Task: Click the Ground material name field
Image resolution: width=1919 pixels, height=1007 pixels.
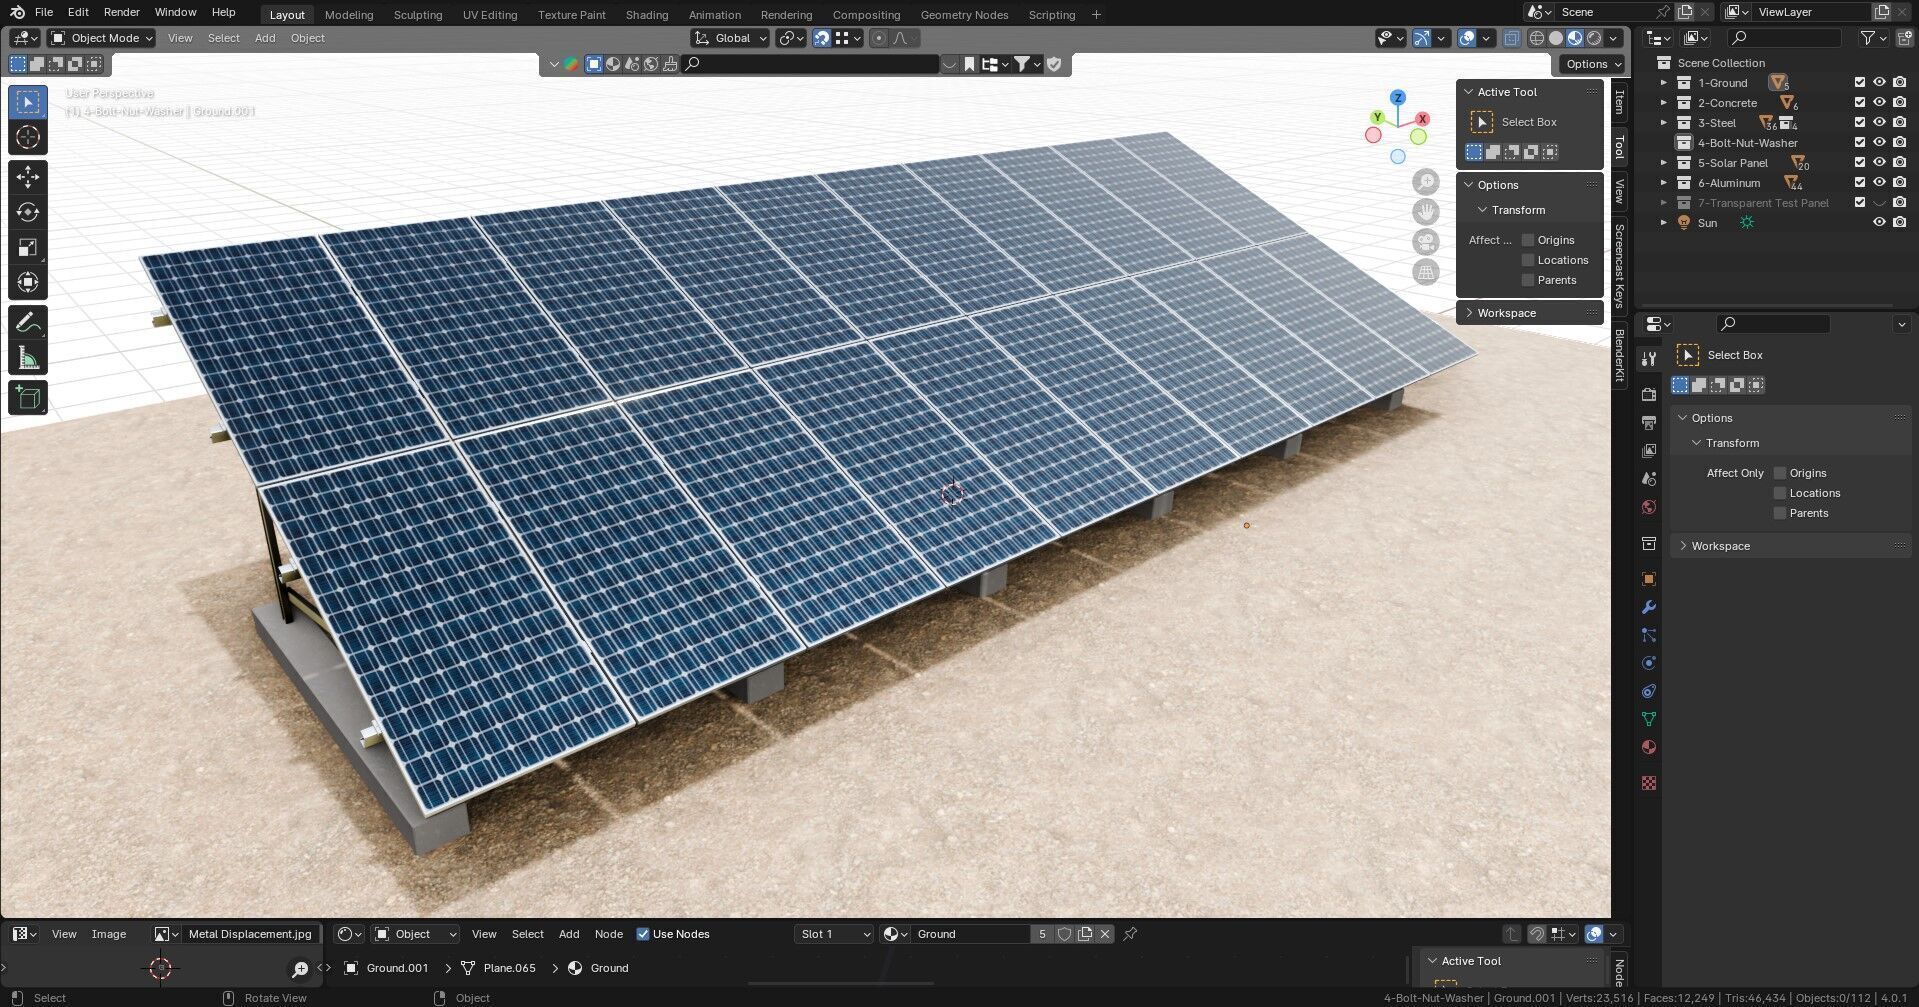Action: (x=970, y=934)
